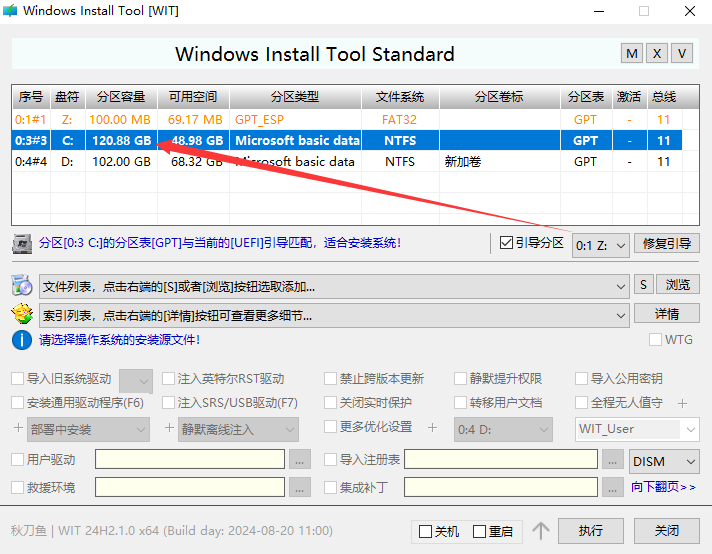The height and width of the screenshot is (554, 712).
Task: Click plus icon beside 部署中安装 dropdown
Action: [x=18, y=428]
